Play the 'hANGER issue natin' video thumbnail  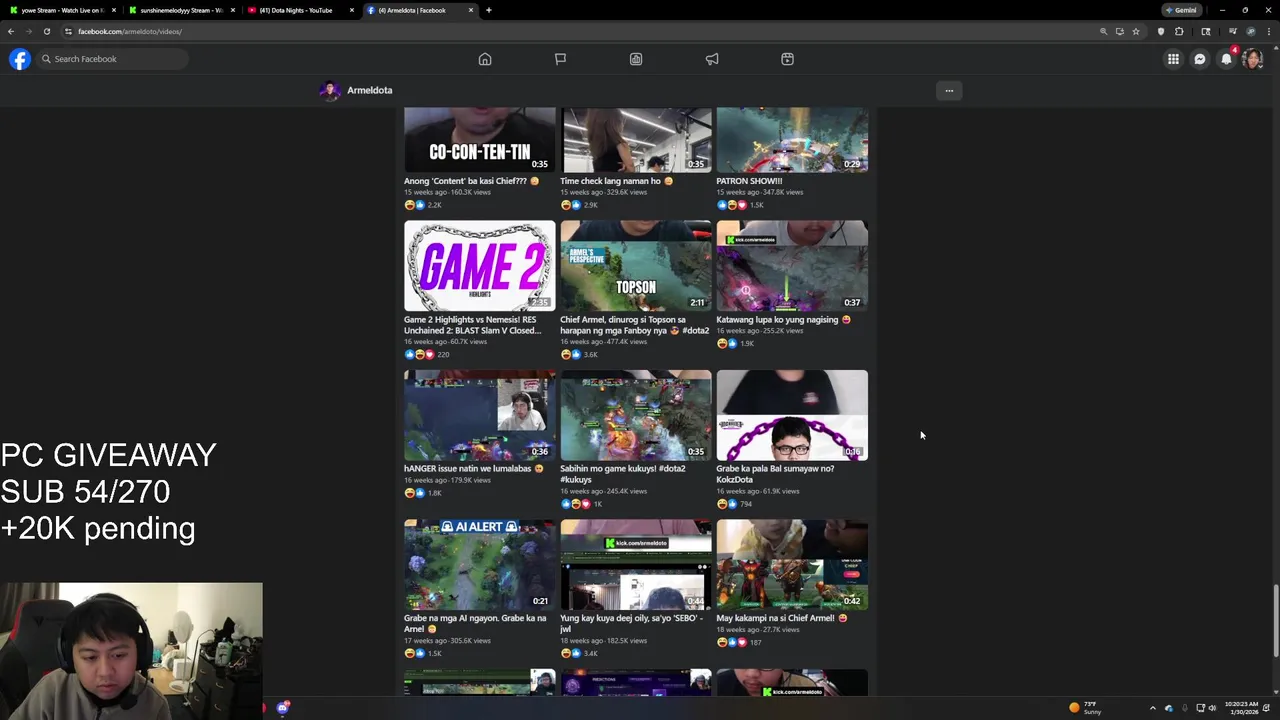(479, 415)
